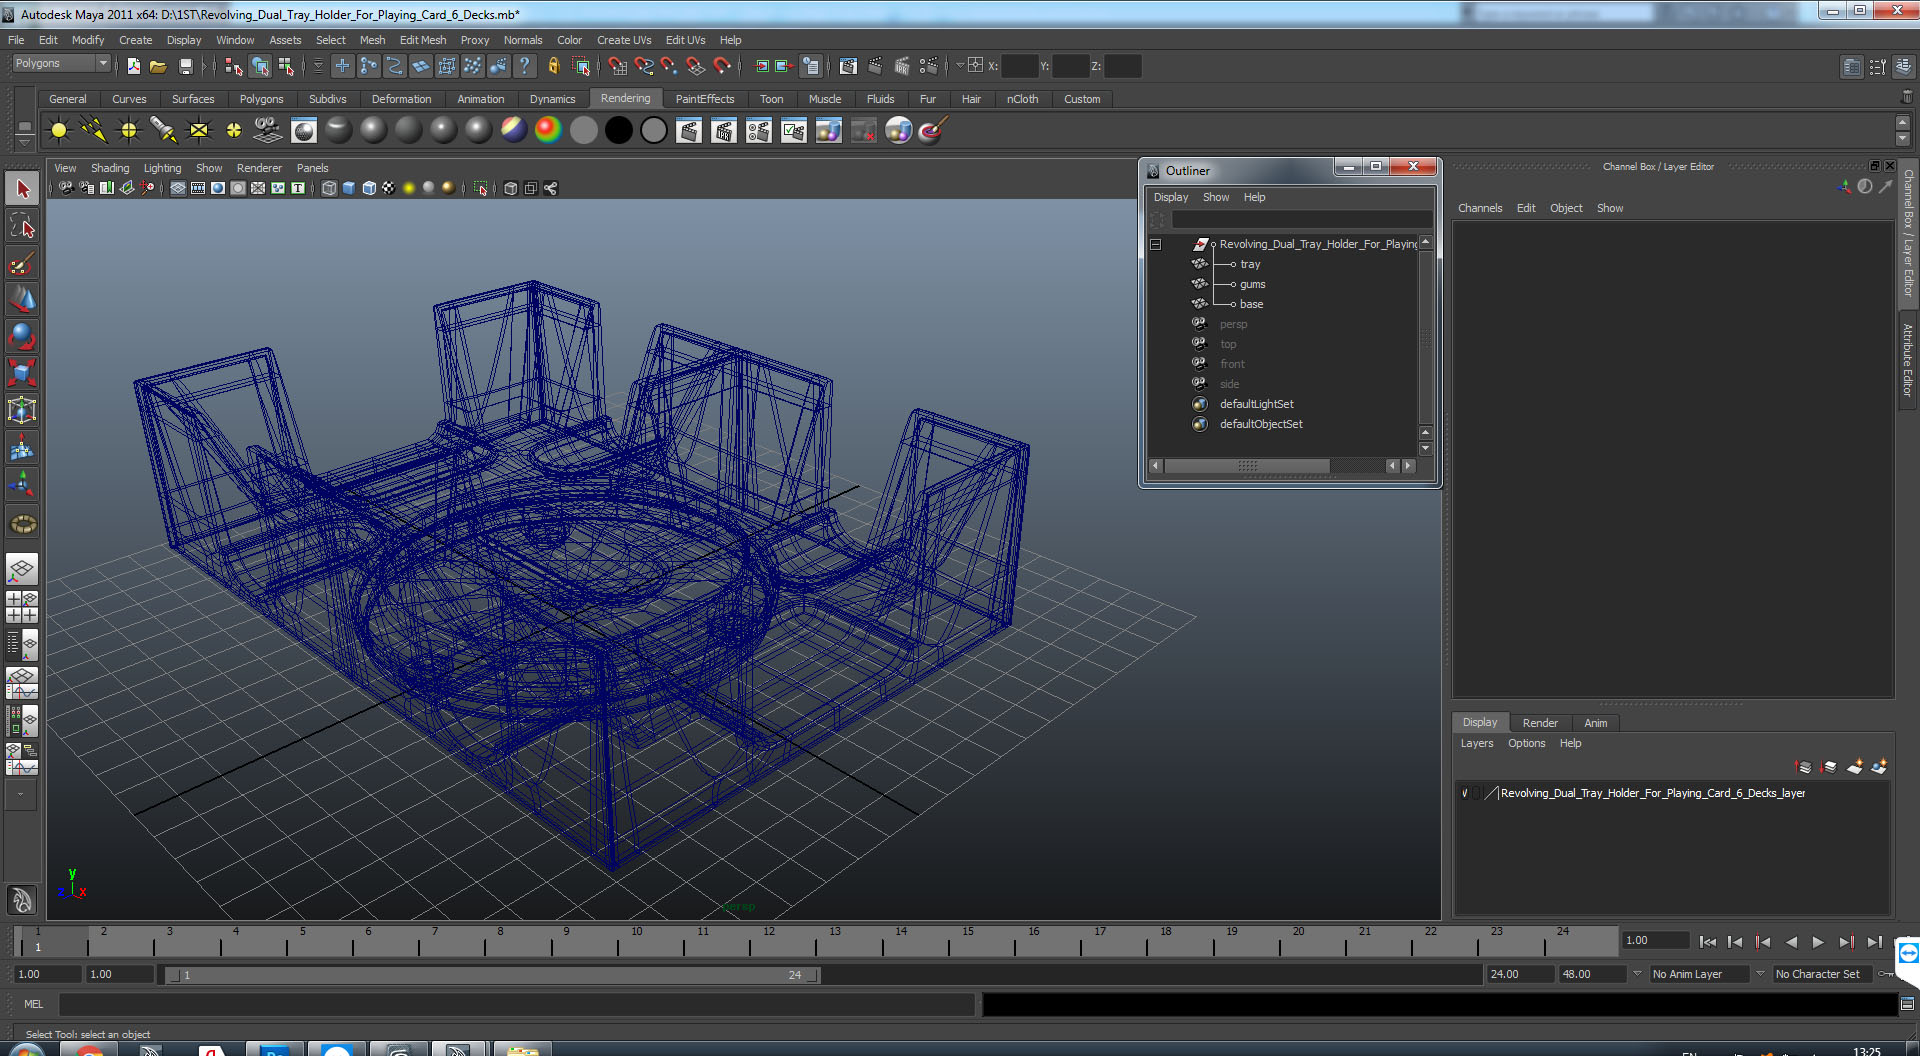
Task: Open Outliner Display menu
Action: click(x=1171, y=197)
